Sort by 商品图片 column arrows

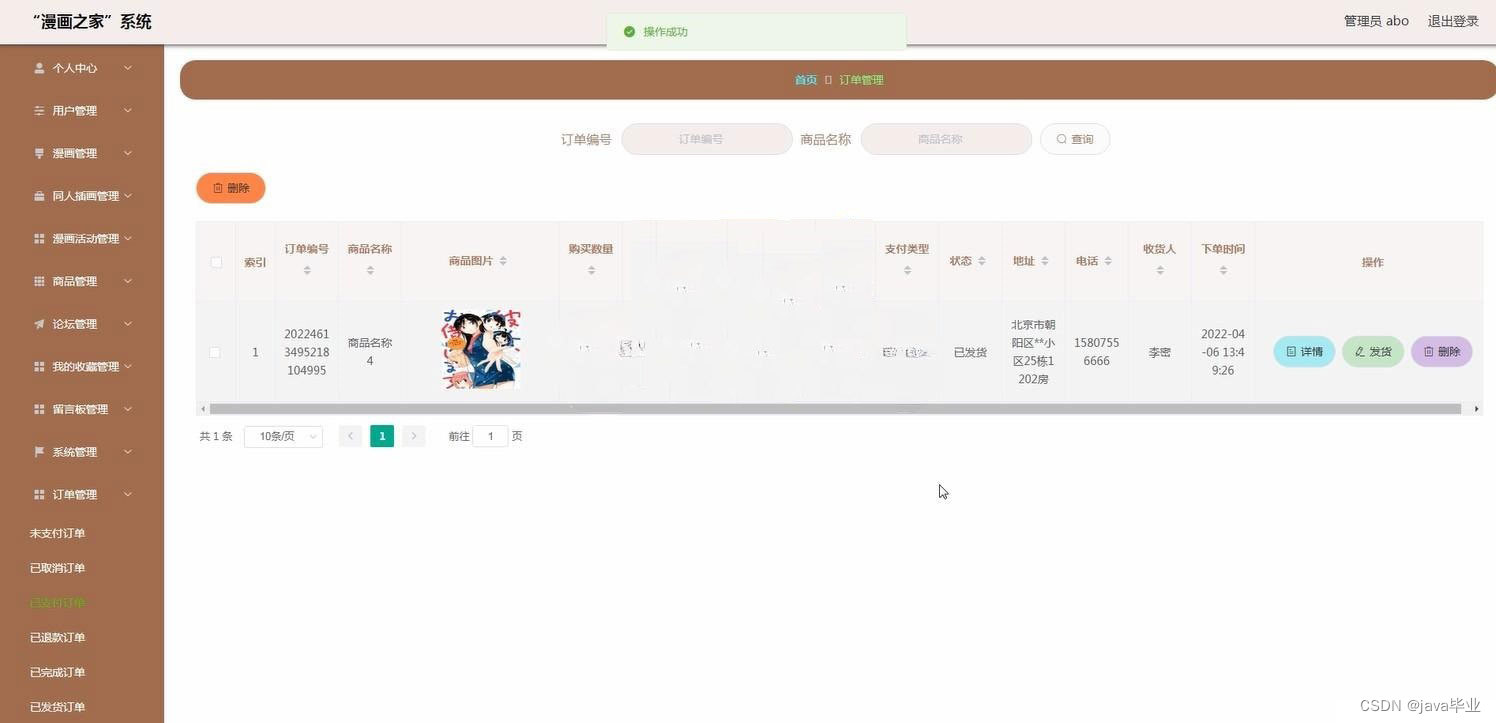pyautogui.click(x=503, y=261)
